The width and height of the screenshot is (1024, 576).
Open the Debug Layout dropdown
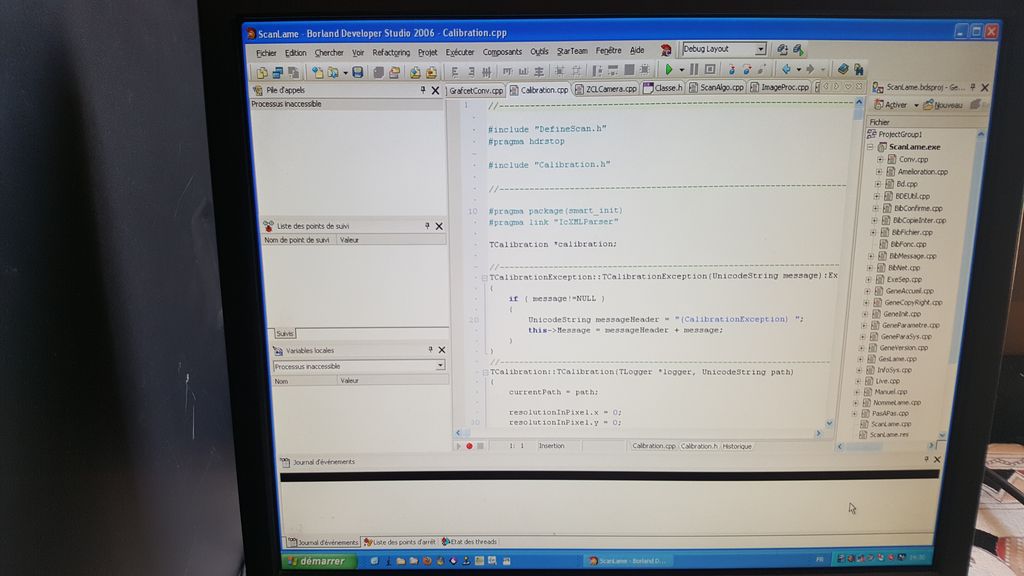click(x=760, y=49)
